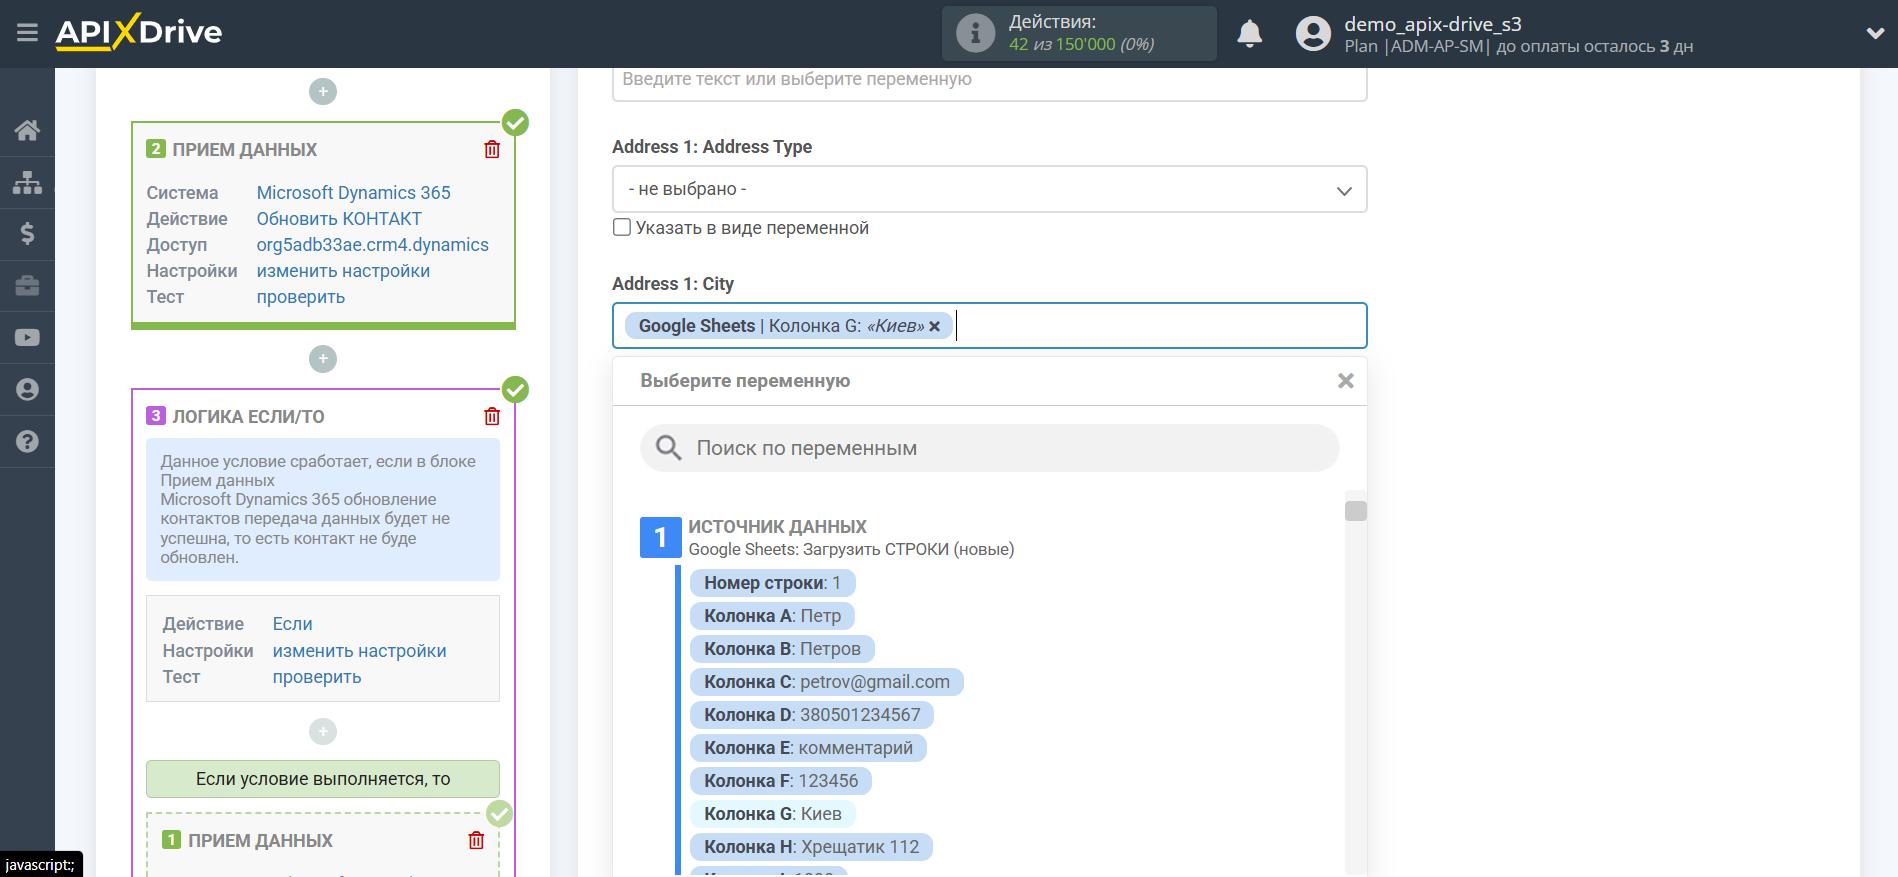This screenshot has width=1898, height=877.
Task: Click the demo_apix-drive_s3 account name
Action: (x=1432, y=24)
